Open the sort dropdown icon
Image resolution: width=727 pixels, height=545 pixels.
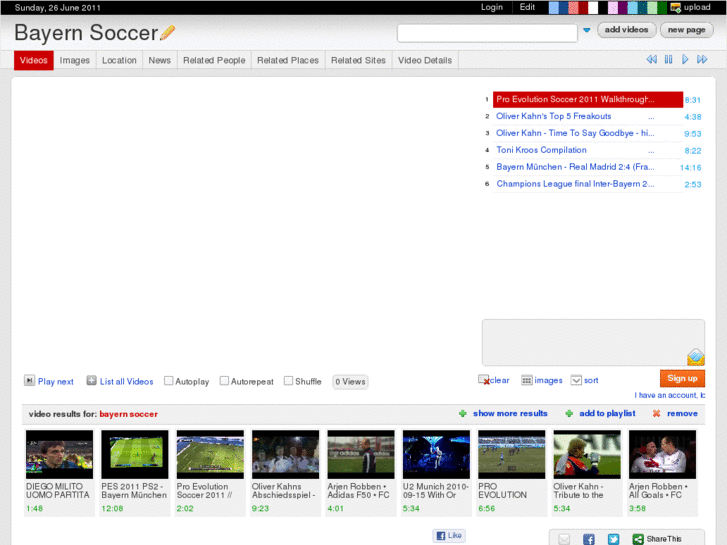coord(576,380)
